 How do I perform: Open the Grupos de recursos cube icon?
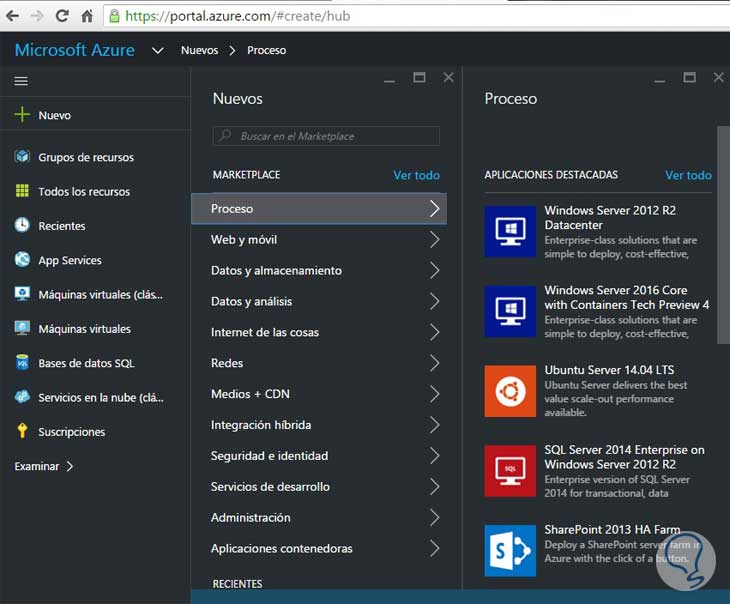tap(22, 156)
